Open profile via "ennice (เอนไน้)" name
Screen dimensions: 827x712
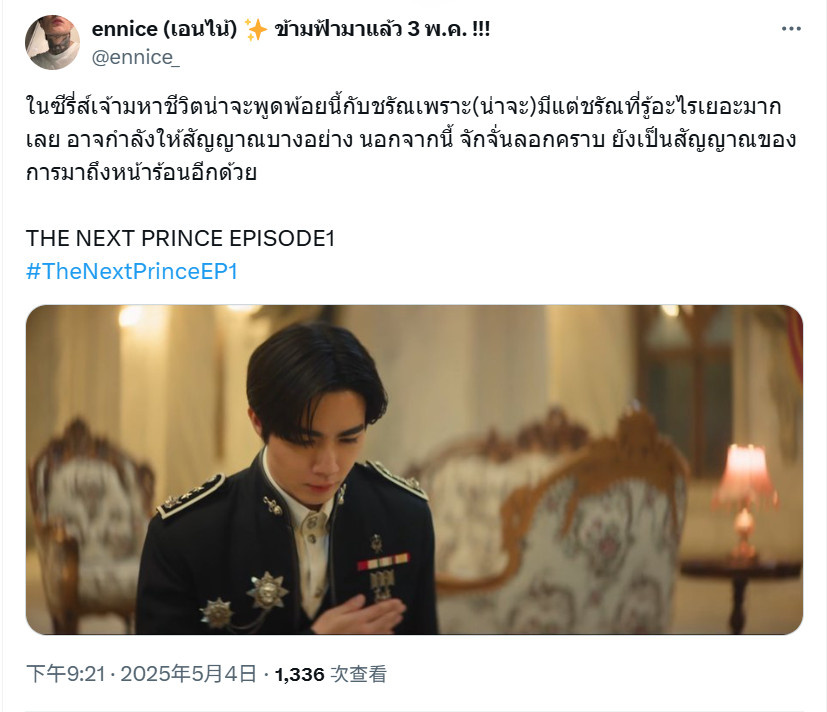pyautogui.click(x=165, y=29)
